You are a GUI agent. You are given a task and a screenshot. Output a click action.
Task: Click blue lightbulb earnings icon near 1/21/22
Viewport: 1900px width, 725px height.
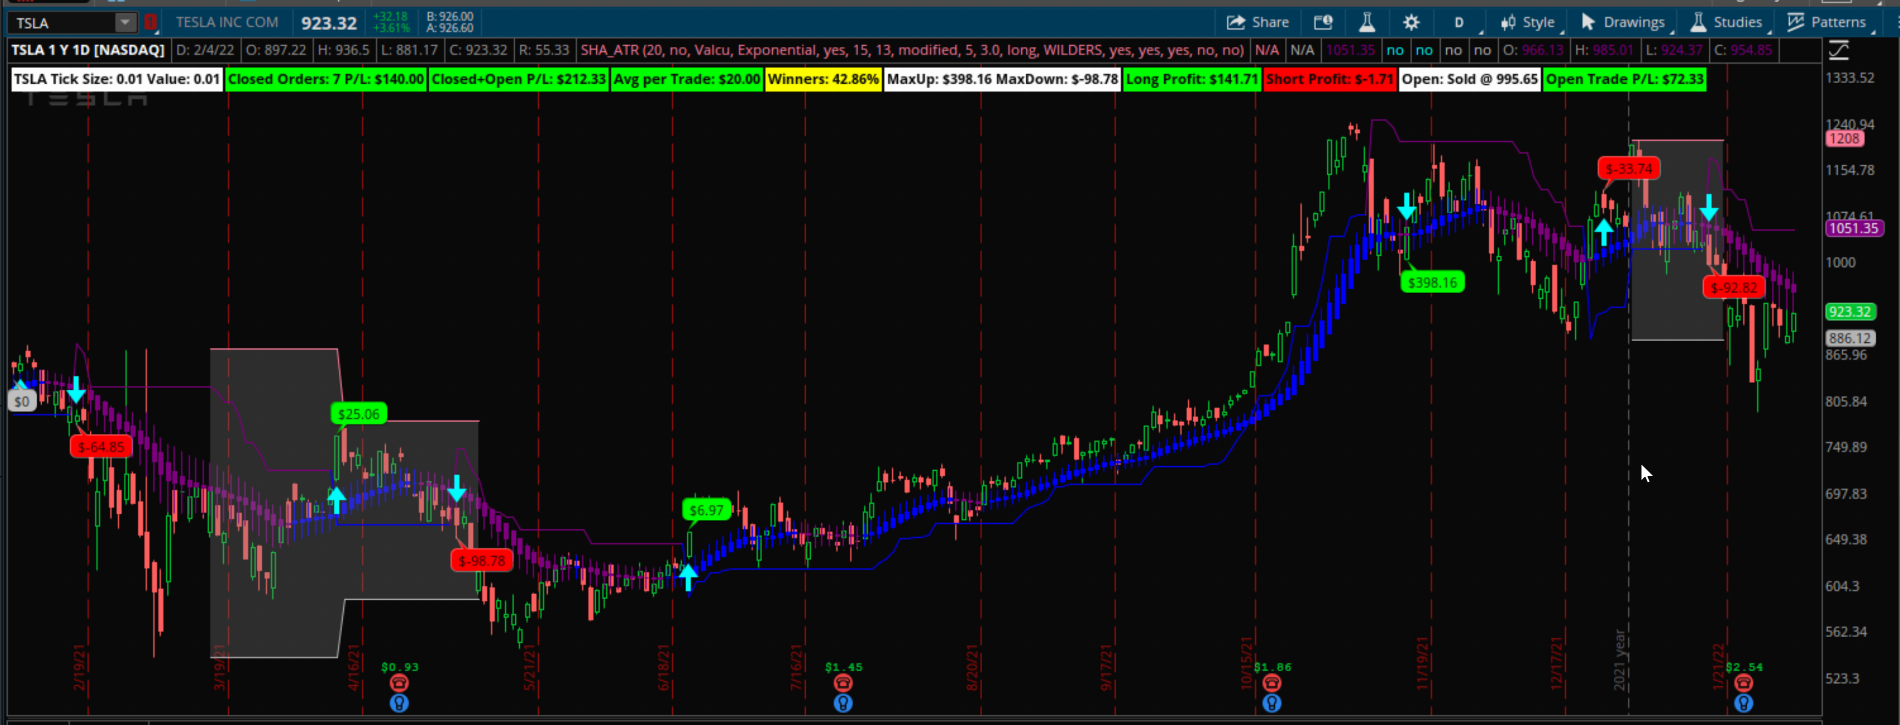tap(1743, 703)
